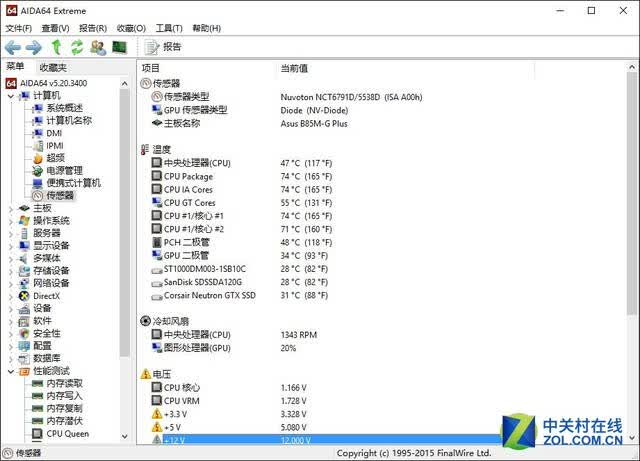Viewport: 640px width, 461px height.
Task: Collapse the 计算机 tree node
Action: (11, 96)
